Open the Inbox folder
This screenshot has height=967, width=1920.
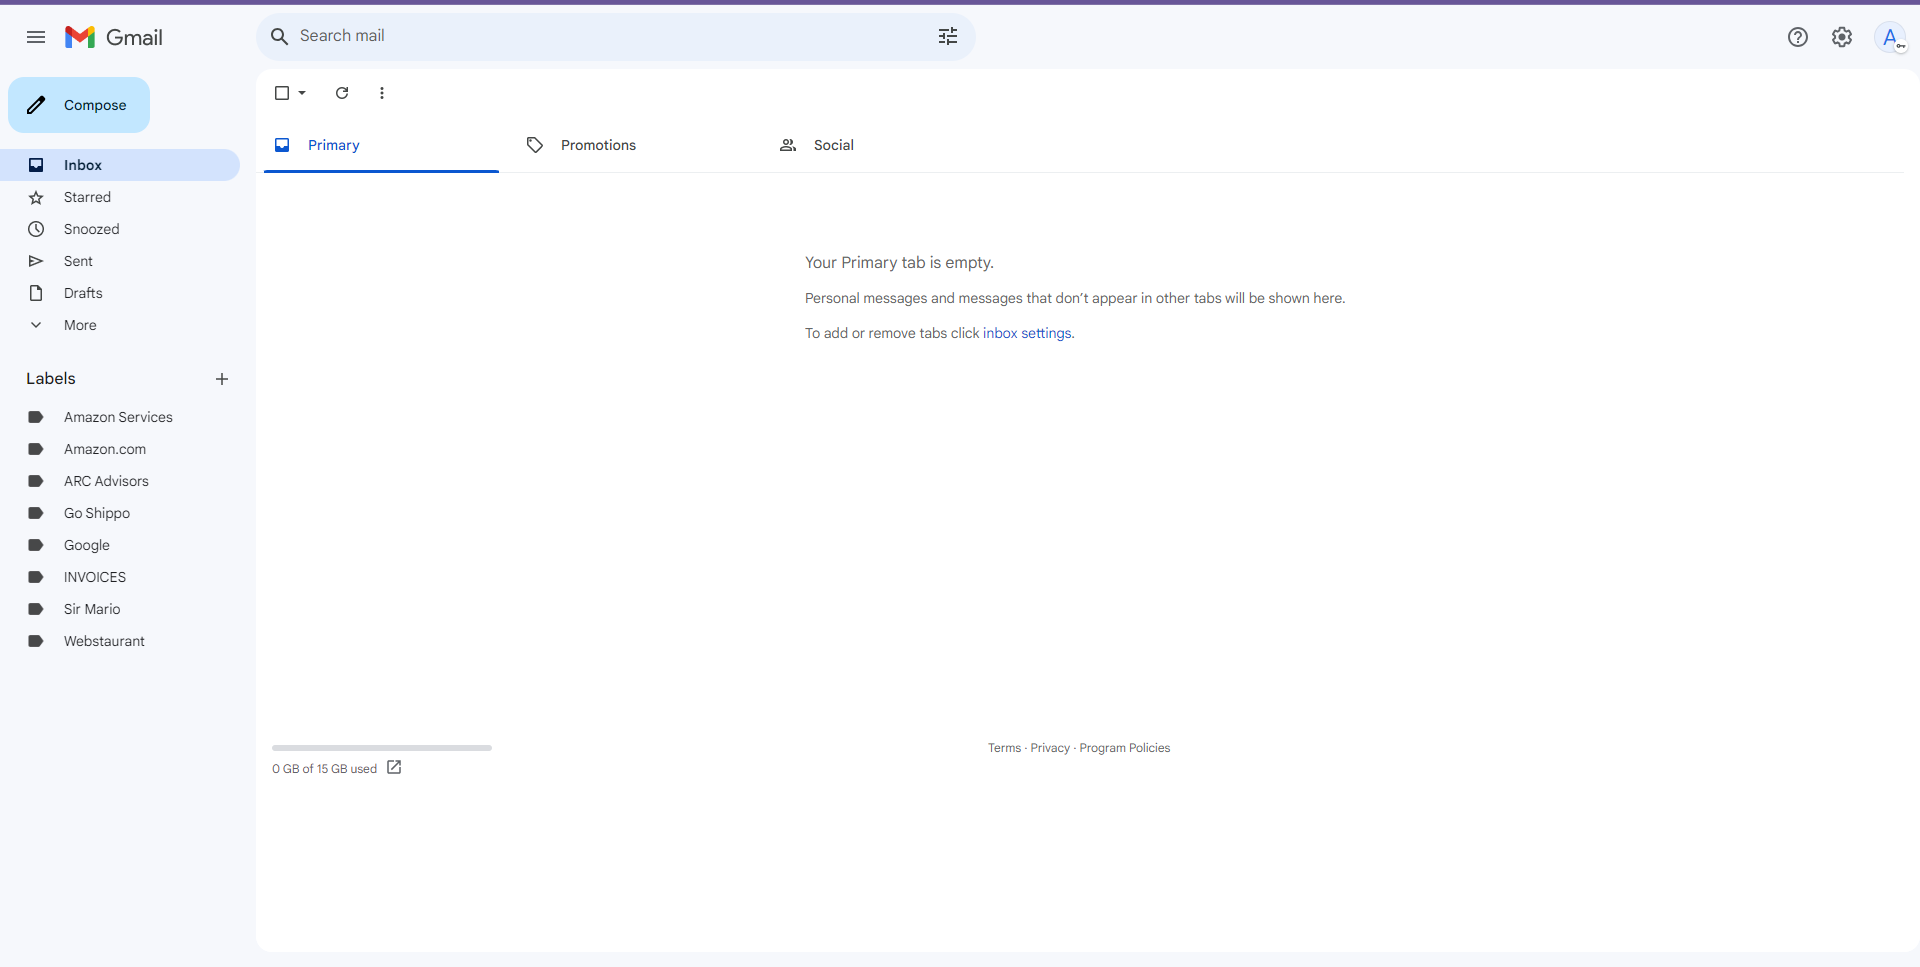click(120, 165)
